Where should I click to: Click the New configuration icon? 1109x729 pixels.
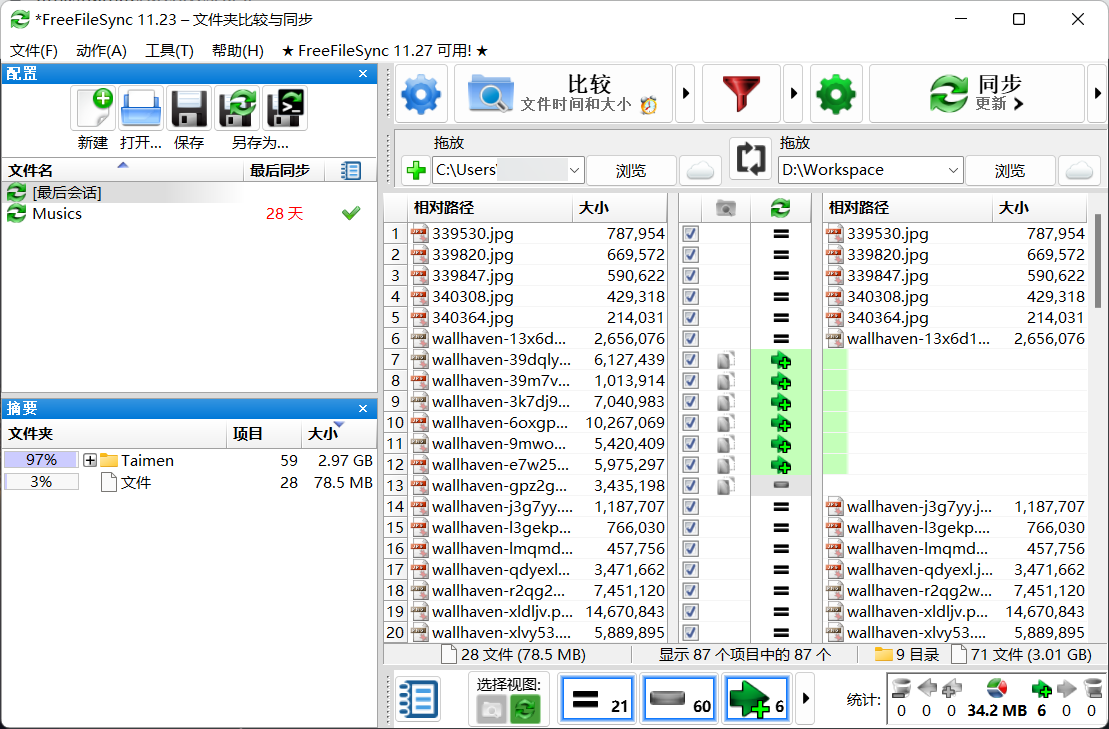(93, 108)
